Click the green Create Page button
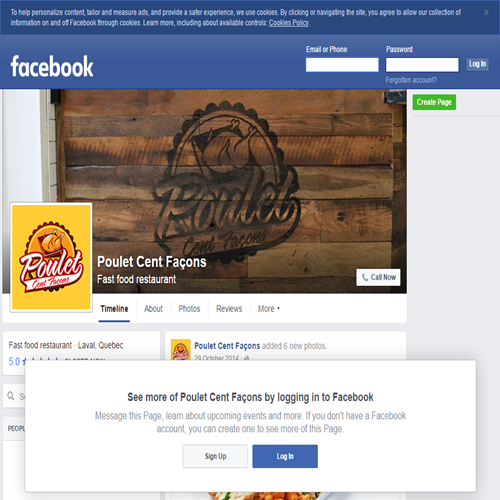 [x=434, y=102]
